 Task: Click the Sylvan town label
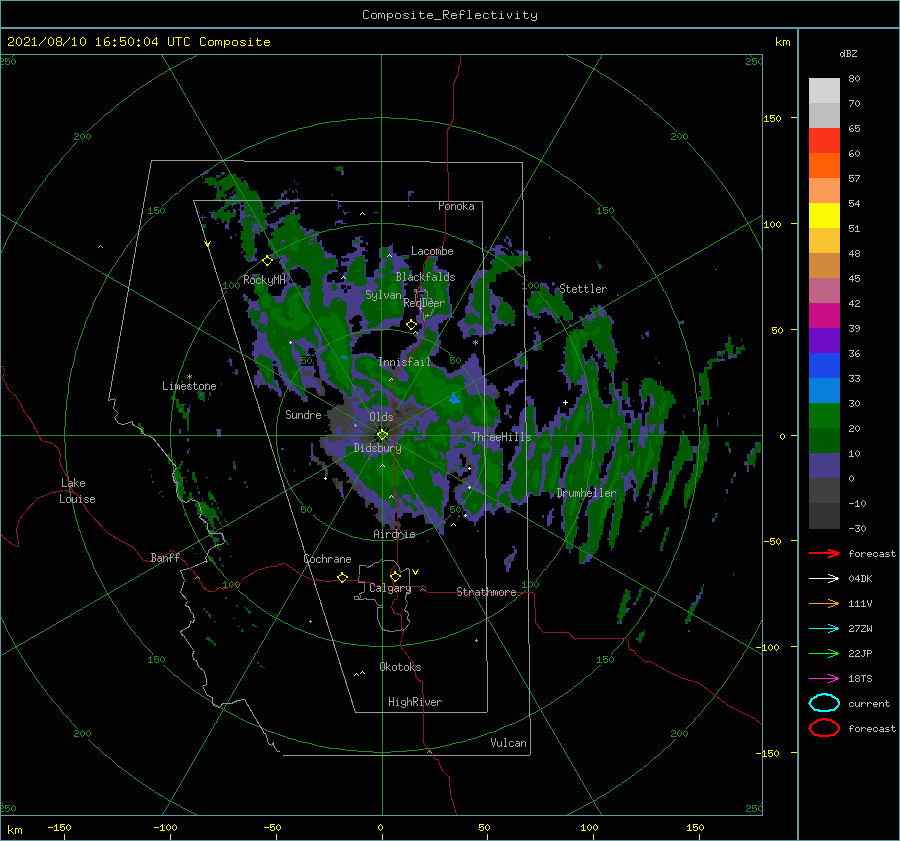(383, 295)
